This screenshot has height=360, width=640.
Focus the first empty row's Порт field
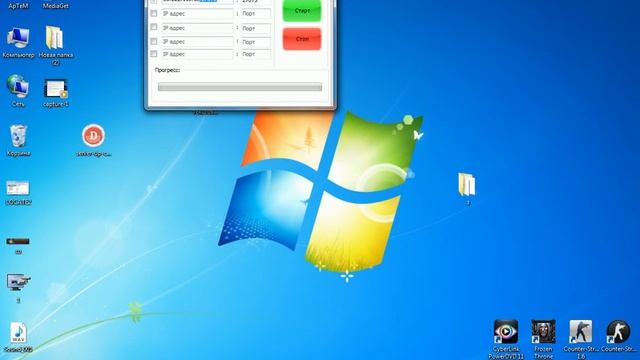(256, 14)
